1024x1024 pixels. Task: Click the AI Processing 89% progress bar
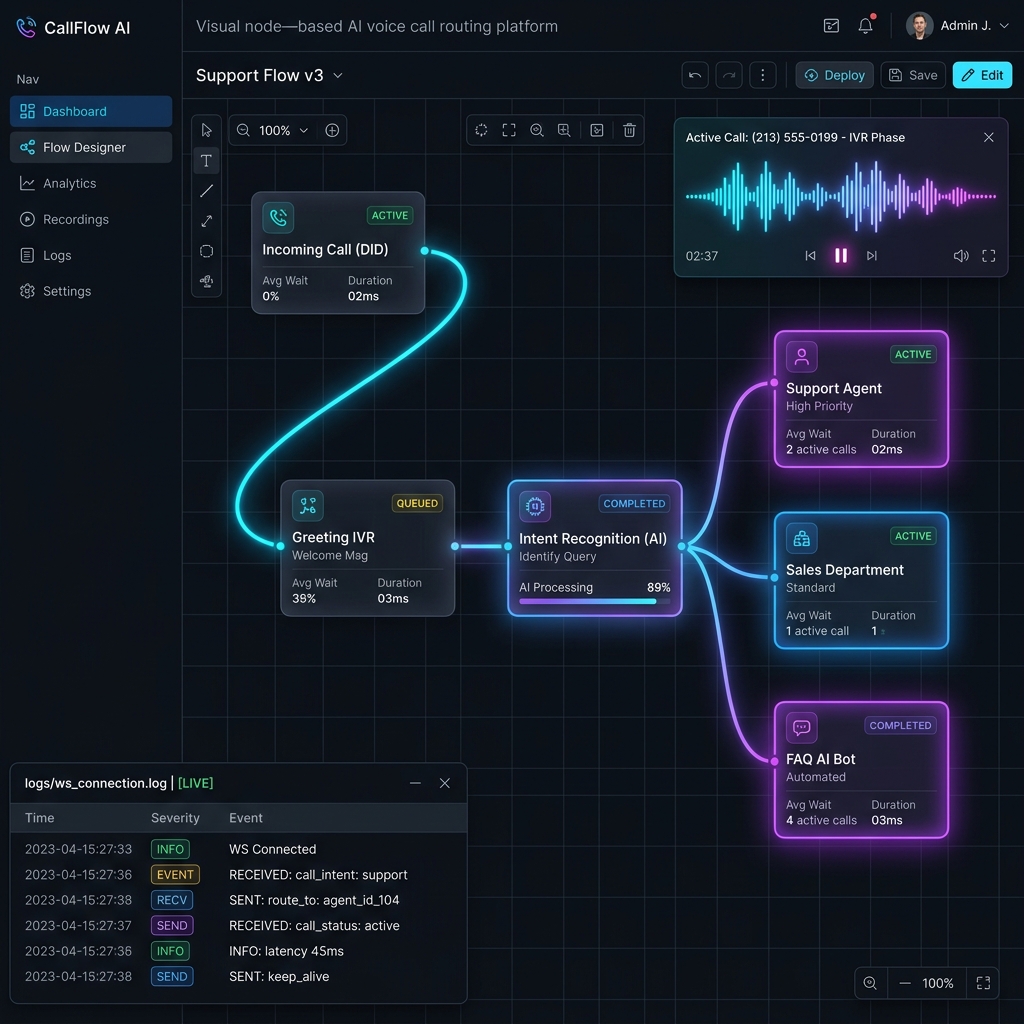pos(594,601)
